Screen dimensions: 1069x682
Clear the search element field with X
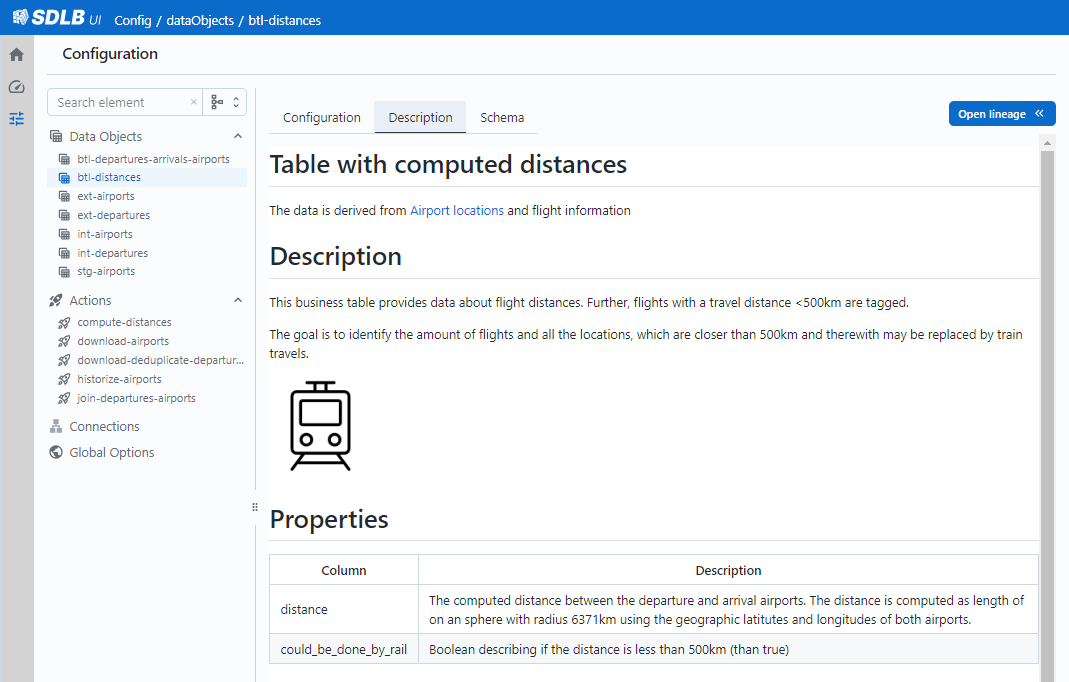point(193,102)
